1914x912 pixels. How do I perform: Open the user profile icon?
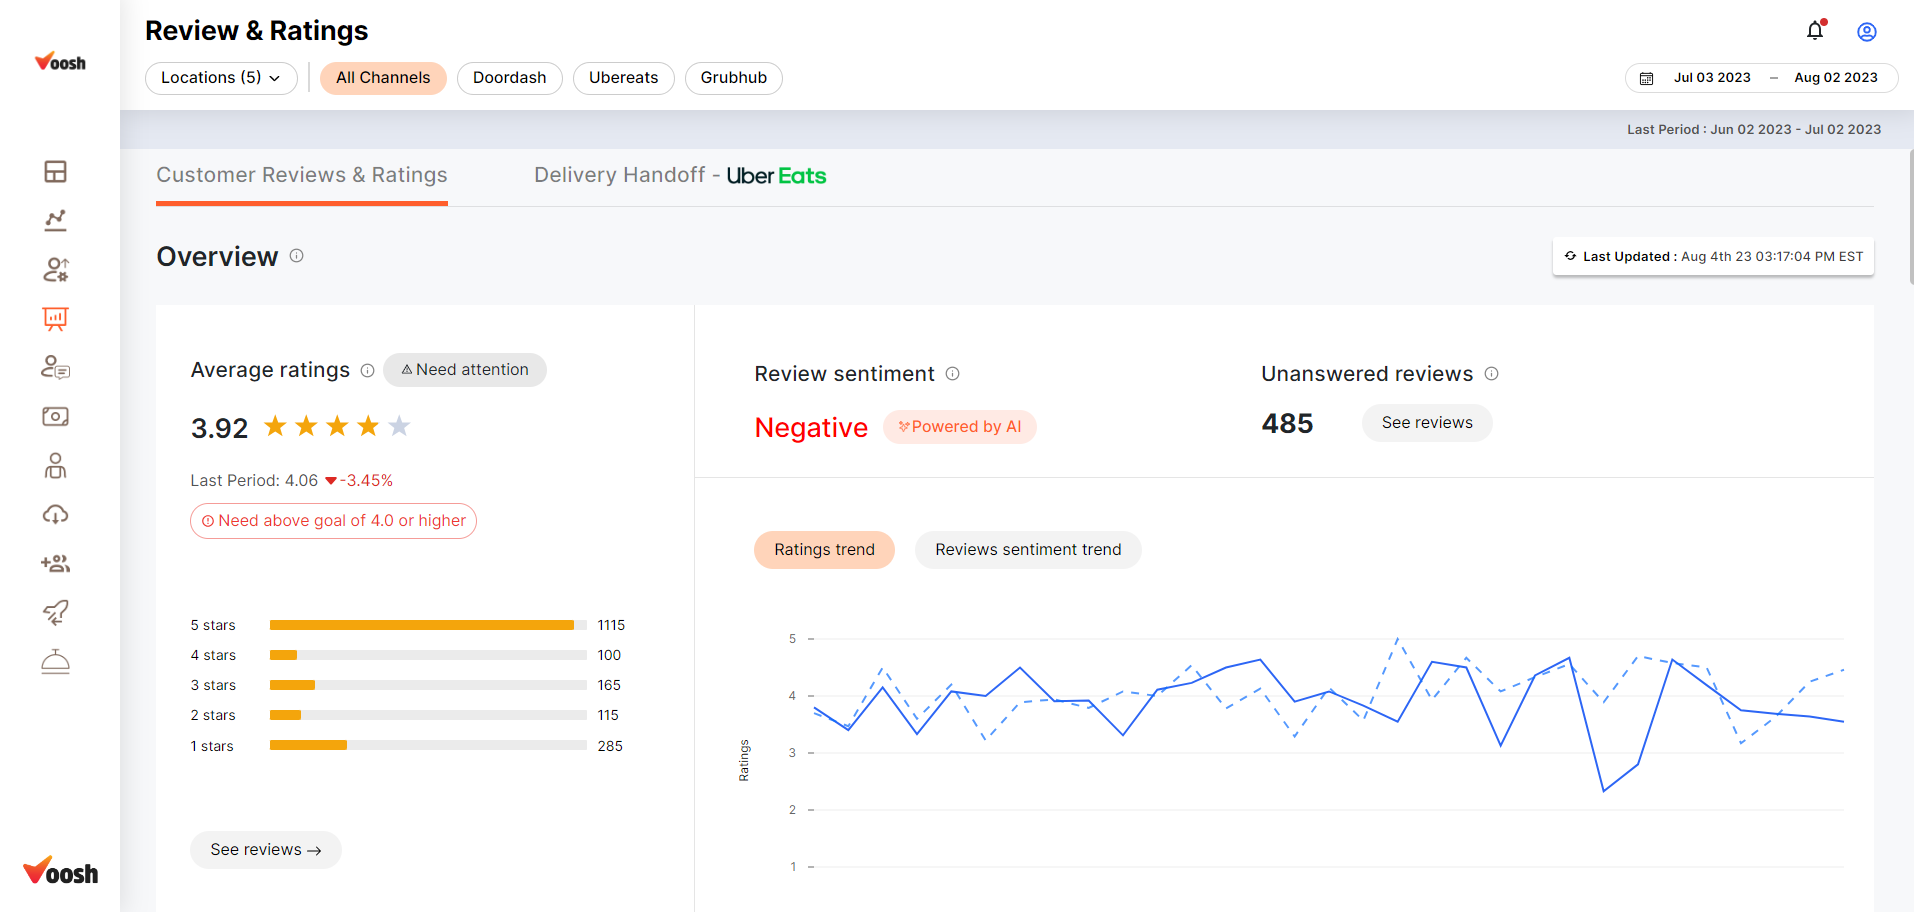pyautogui.click(x=1866, y=32)
